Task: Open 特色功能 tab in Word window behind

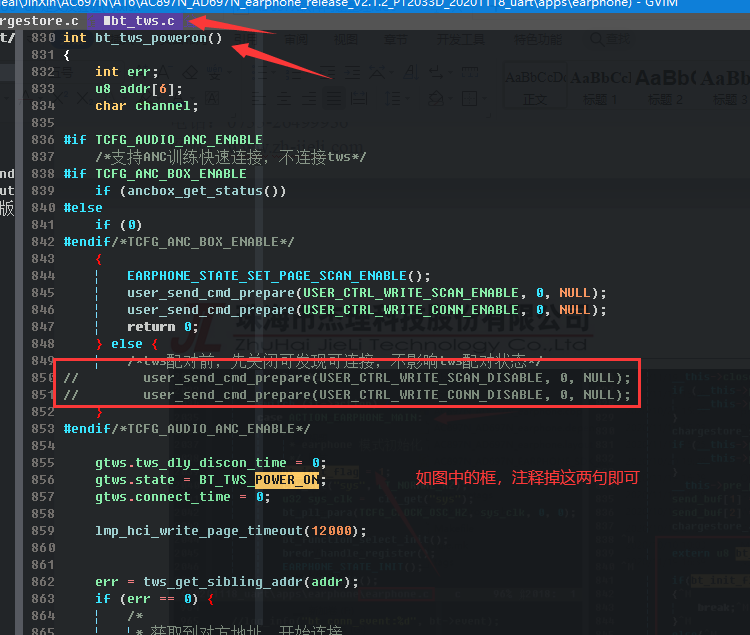Action: click(538, 39)
